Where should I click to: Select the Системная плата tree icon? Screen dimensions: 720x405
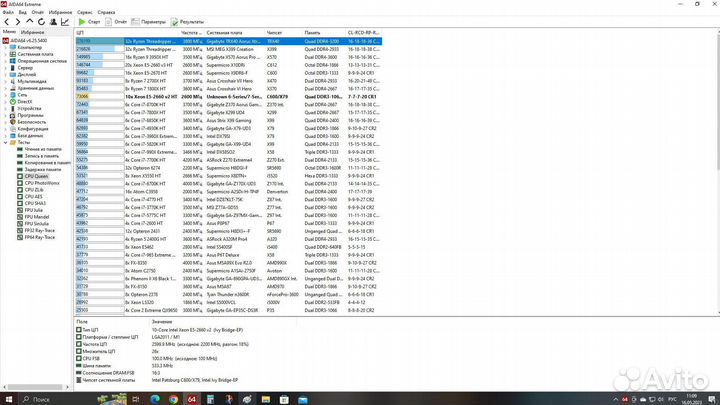(x=13, y=54)
